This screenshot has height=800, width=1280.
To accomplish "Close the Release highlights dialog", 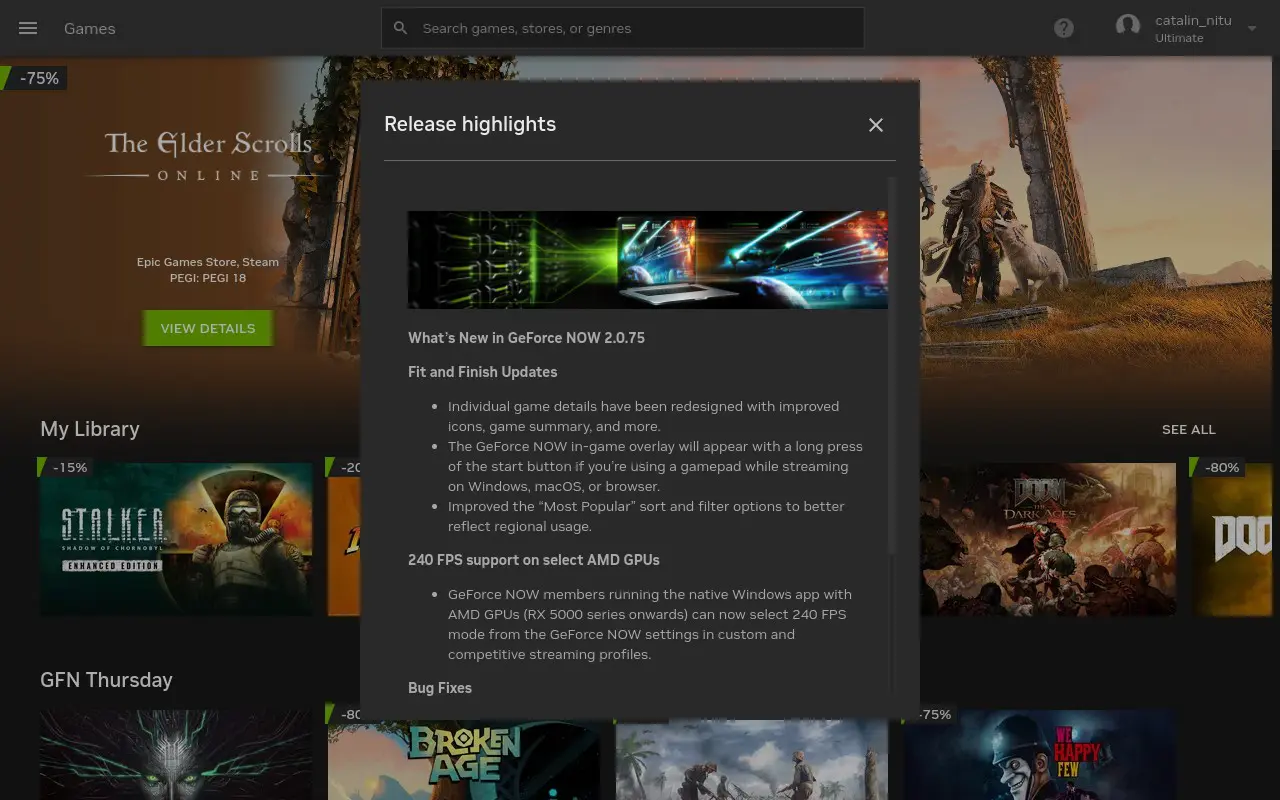I will pyautogui.click(x=876, y=125).
